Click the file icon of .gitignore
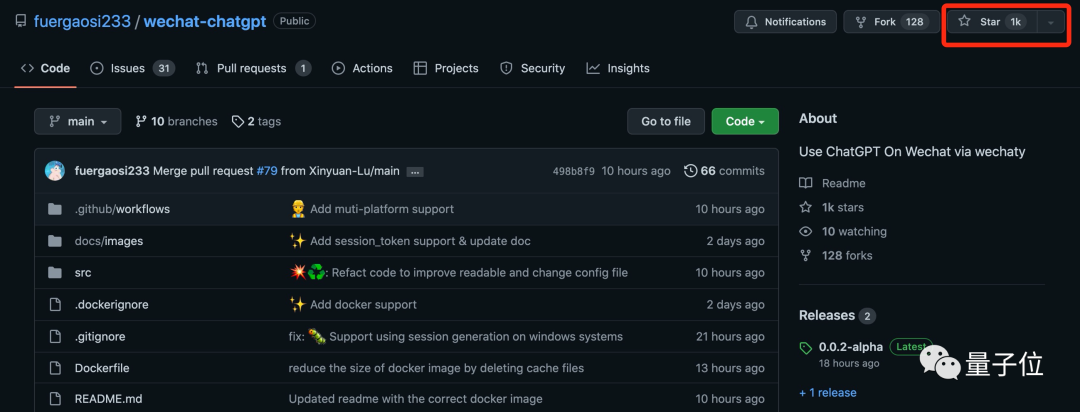The height and width of the screenshot is (412, 1080). (55, 337)
